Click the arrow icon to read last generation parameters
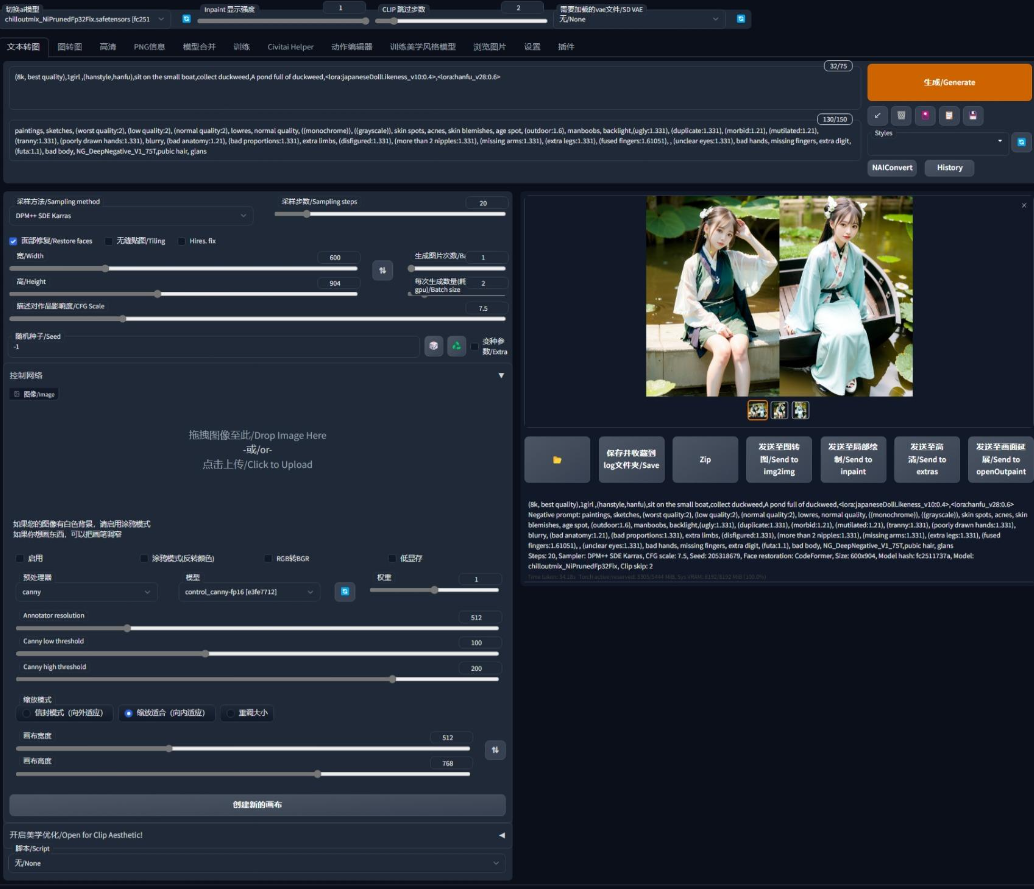This screenshot has width=1034, height=889. point(877,116)
